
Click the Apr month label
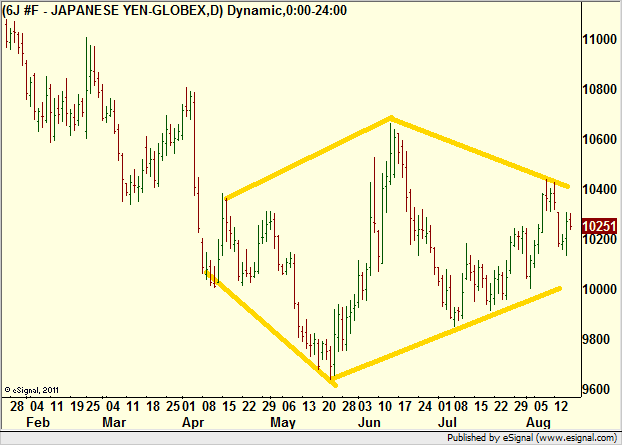(x=193, y=423)
